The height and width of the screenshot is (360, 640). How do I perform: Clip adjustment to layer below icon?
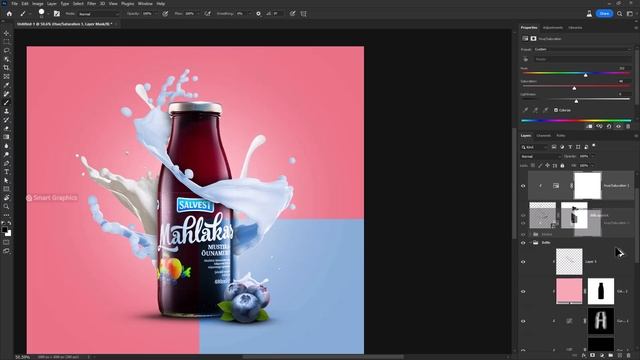(x=589, y=127)
